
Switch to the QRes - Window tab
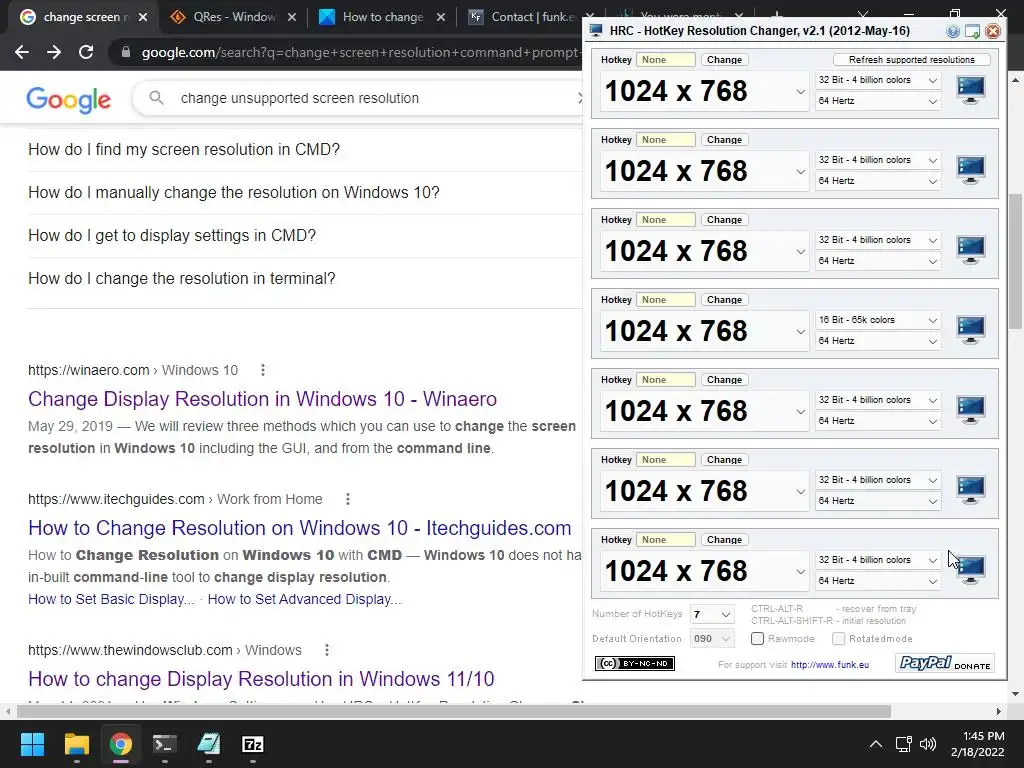232,17
